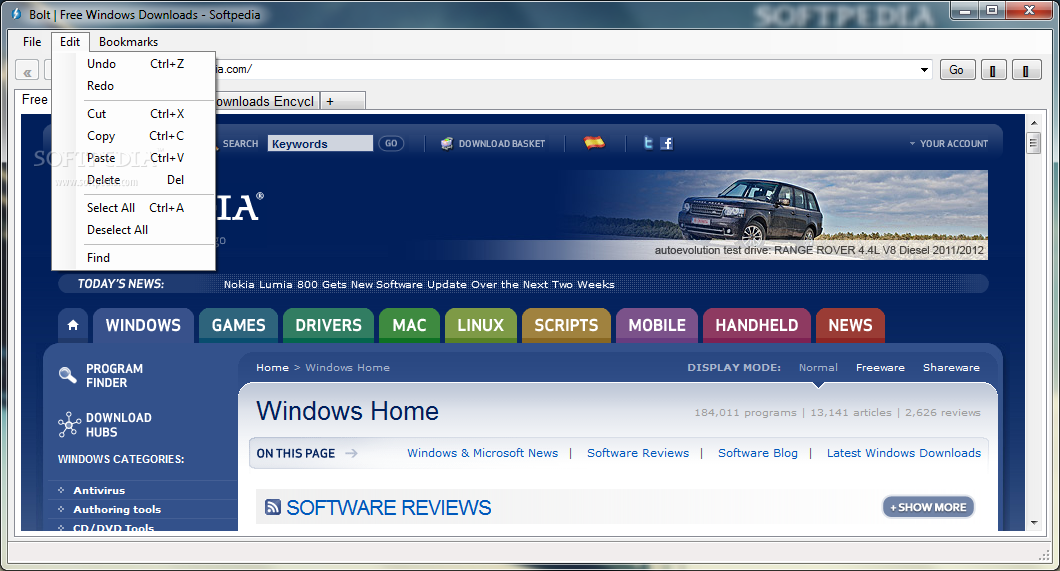Choose Select All from the Edit menu

click(134, 207)
